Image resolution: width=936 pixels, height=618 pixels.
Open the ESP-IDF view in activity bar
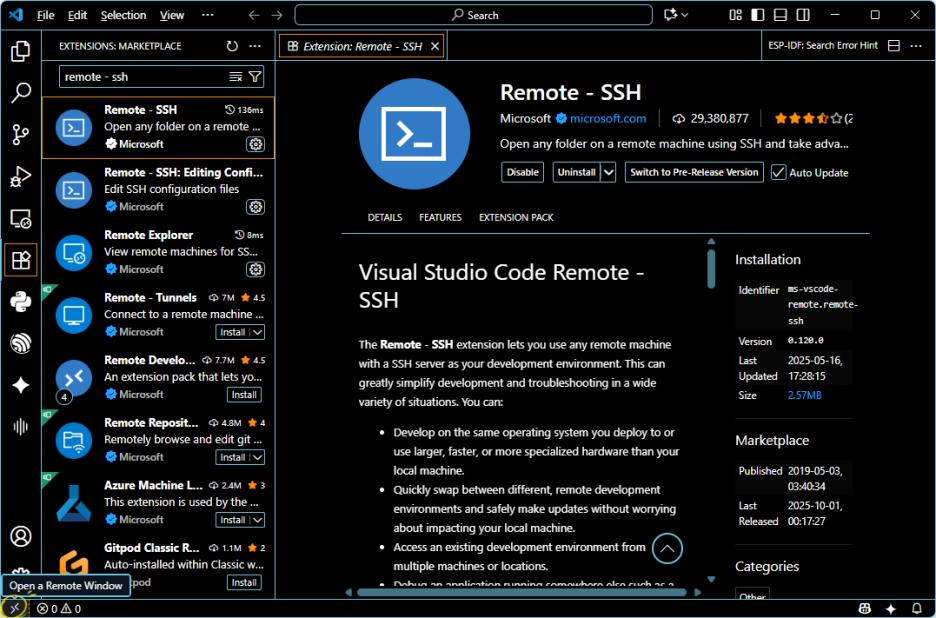coord(21,343)
